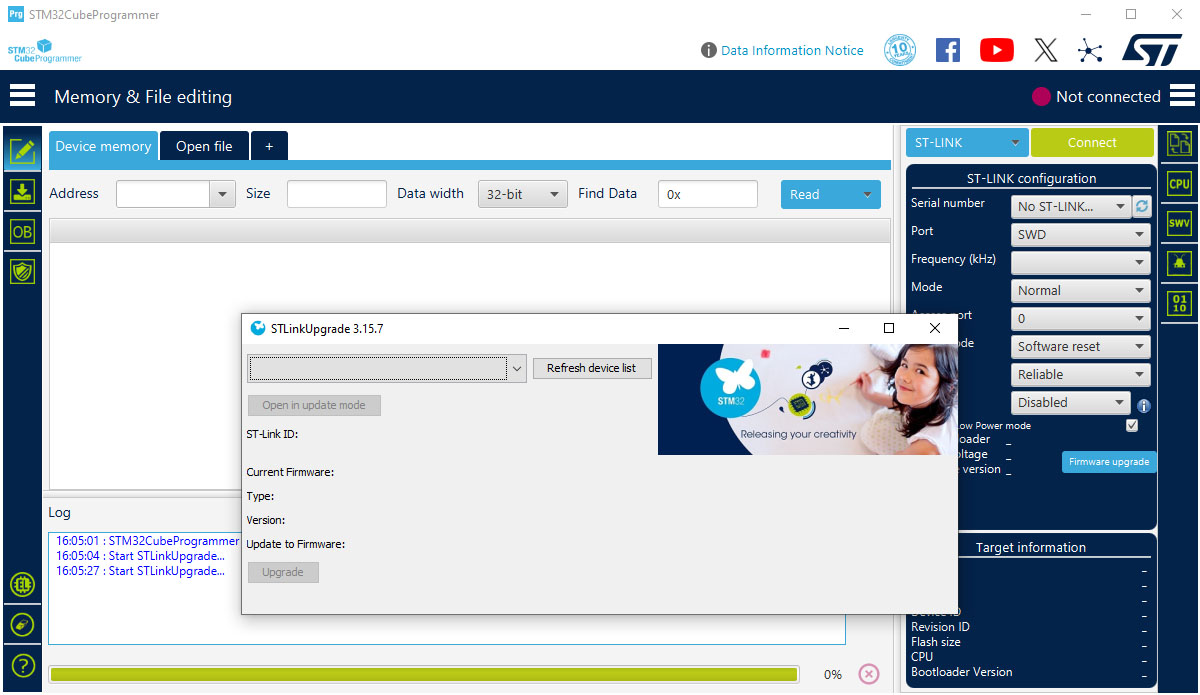Click the STM32CubeProgrammer logo
1200x695 pixels.
click(x=45, y=51)
